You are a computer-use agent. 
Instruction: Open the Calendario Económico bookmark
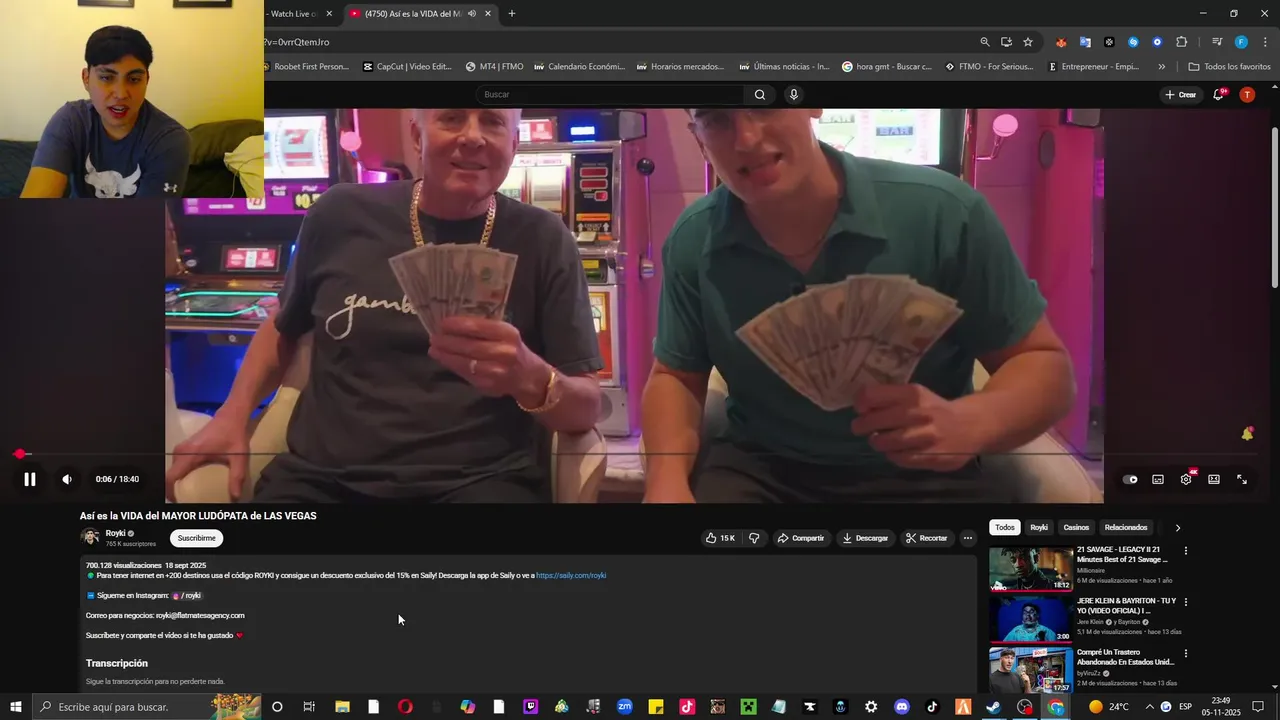580,67
